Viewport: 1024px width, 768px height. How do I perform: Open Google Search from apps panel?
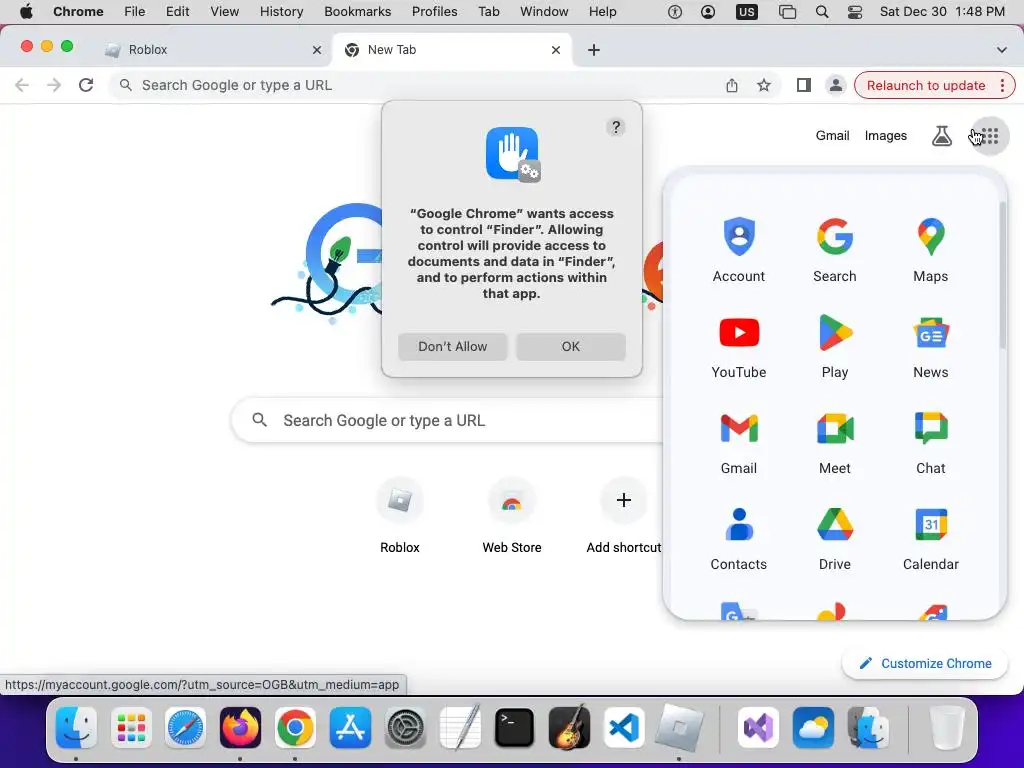[x=835, y=249]
